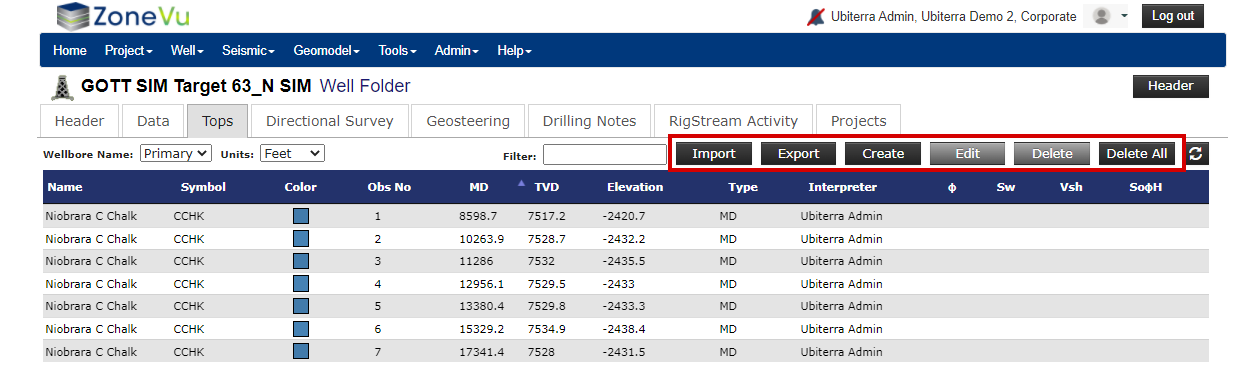Image resolution: width=1236 pixels, height=389 pixels.
Task: Click the Edit button
Action: [967, 154]
